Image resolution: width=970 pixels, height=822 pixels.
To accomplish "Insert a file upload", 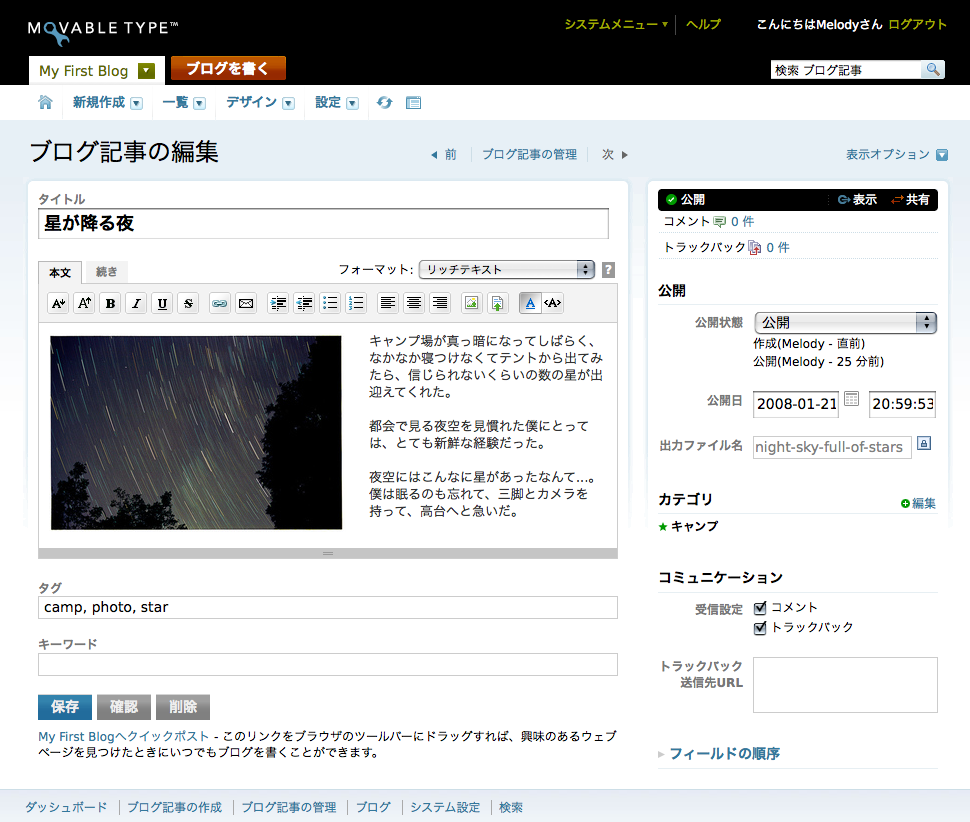I will (497, 303).
